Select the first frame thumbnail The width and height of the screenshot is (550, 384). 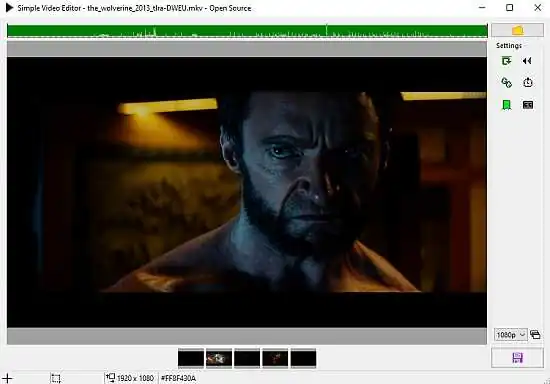[191, 358]
